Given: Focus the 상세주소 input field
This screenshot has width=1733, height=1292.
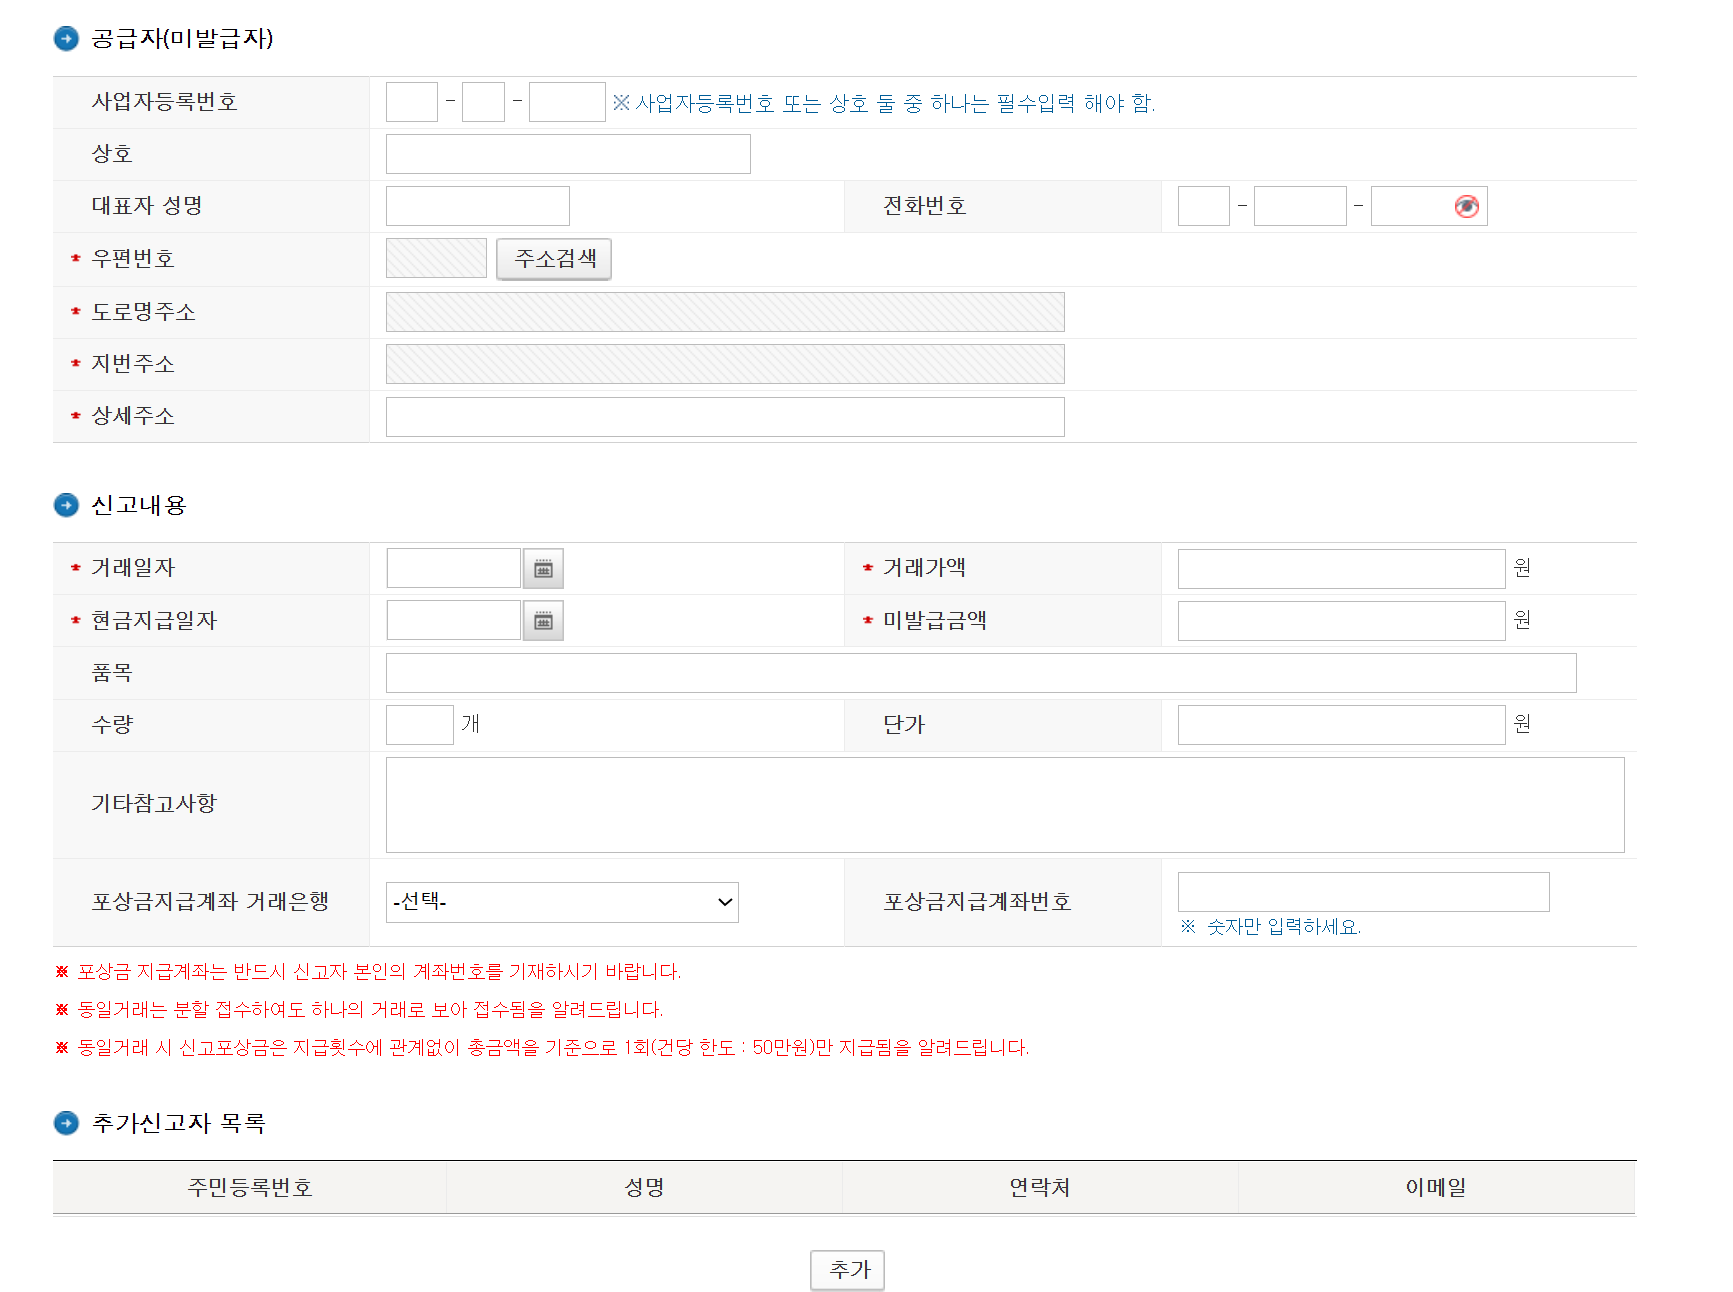Looking at the screenshot, I should pyautogui.click(x=725, y=417).
